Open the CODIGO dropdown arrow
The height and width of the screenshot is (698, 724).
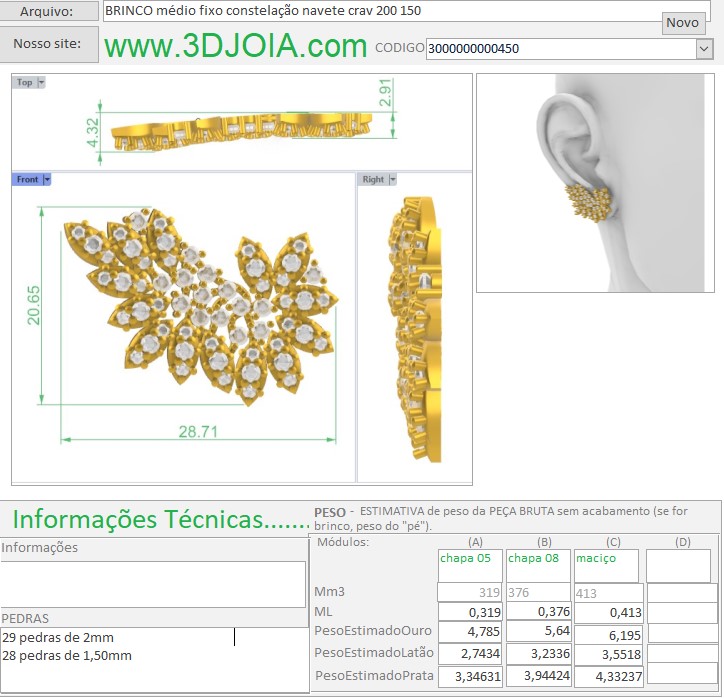[x=703, y=48]
